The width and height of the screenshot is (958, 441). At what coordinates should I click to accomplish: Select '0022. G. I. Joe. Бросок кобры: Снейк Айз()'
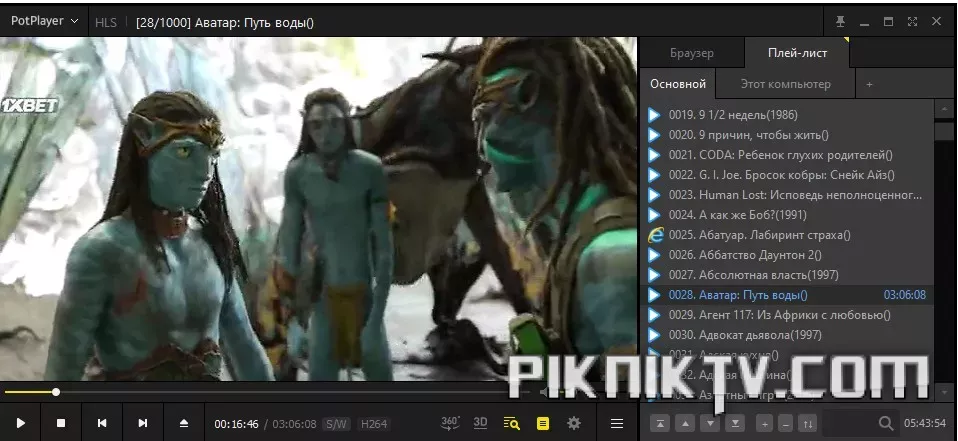tap(787, 175)
